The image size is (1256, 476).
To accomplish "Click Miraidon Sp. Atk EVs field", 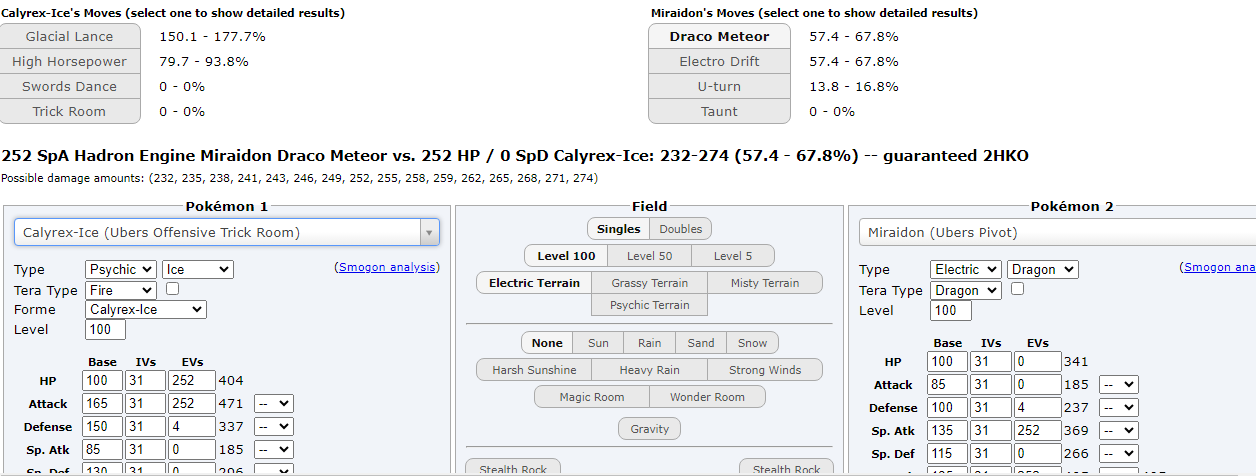I will [x=1036, y=431].
